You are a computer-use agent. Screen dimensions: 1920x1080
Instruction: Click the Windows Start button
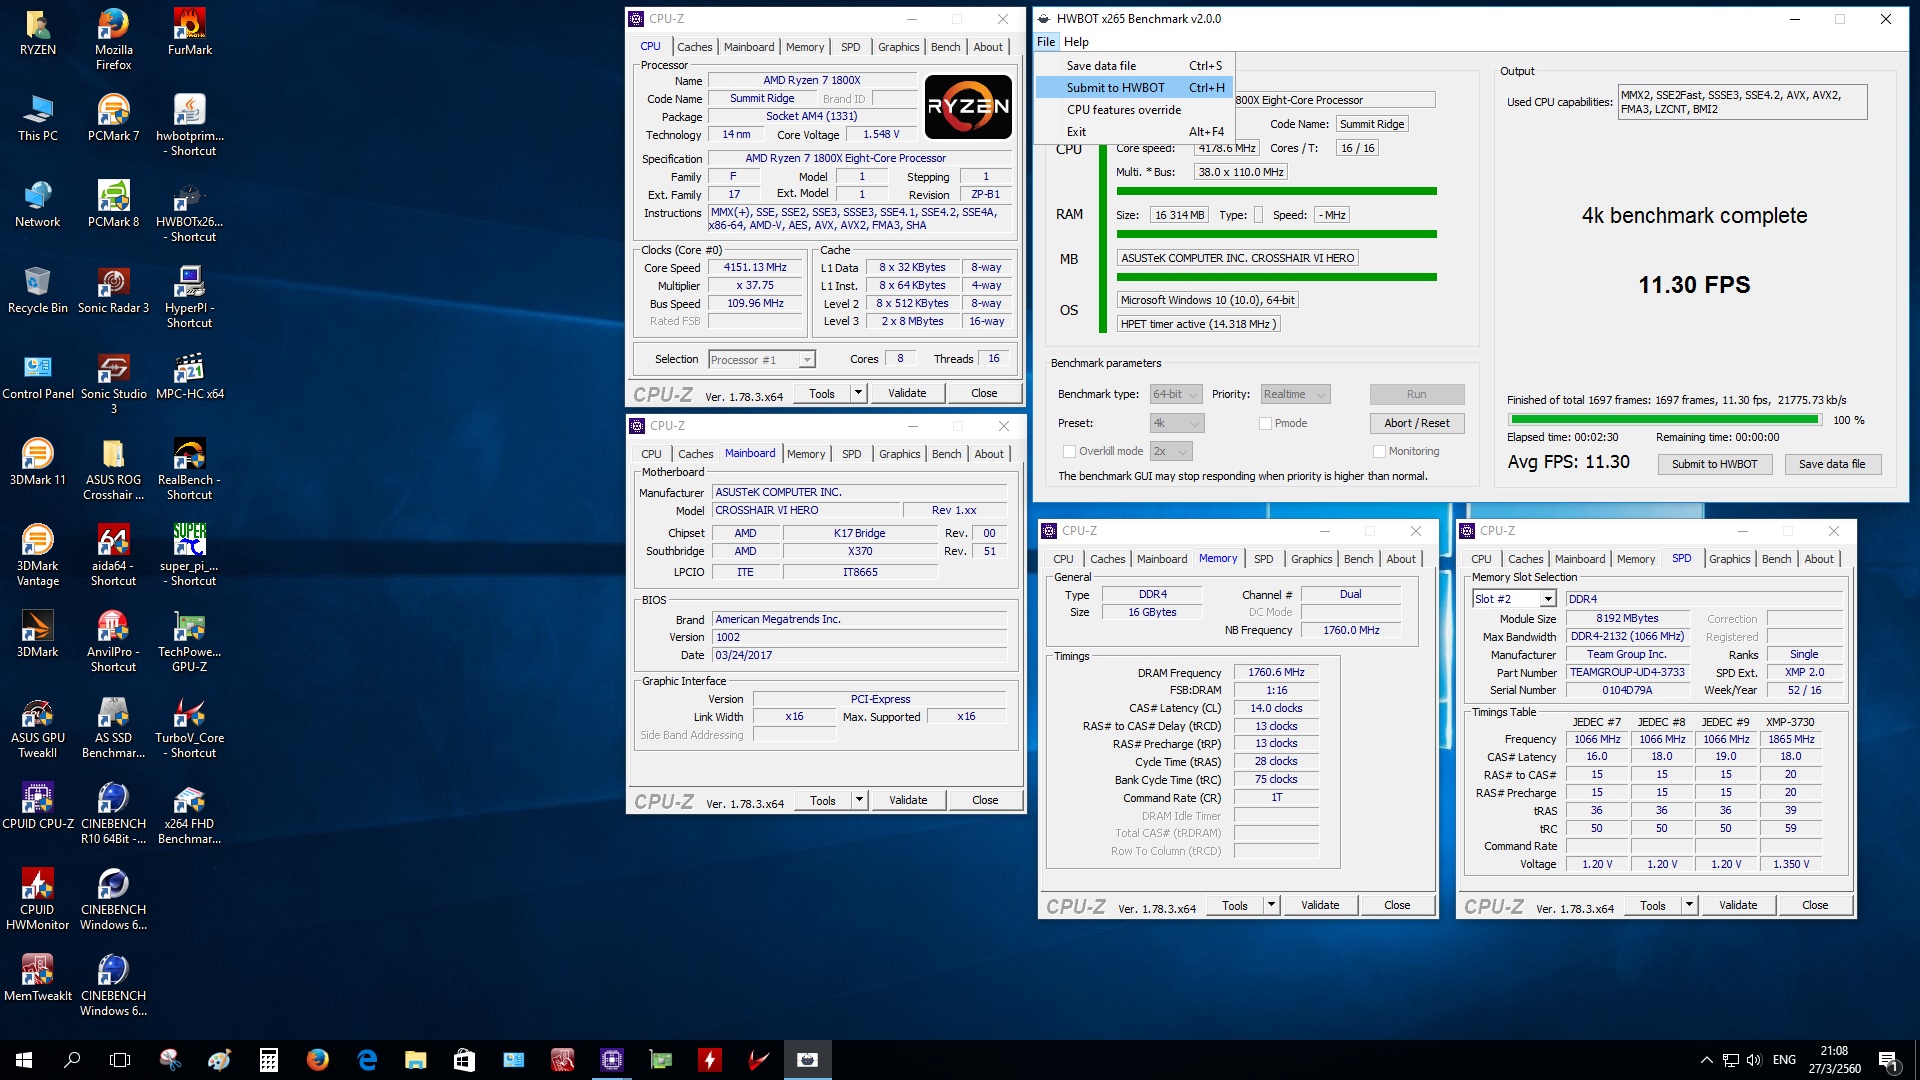24,1060
